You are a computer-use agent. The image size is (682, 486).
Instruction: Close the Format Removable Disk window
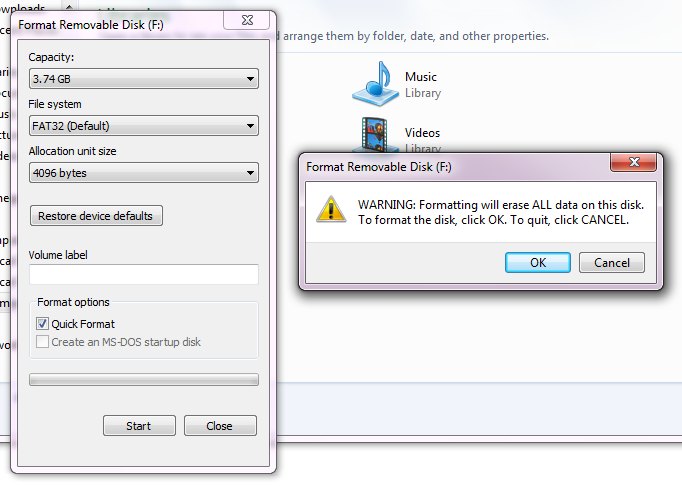point(246,19)
